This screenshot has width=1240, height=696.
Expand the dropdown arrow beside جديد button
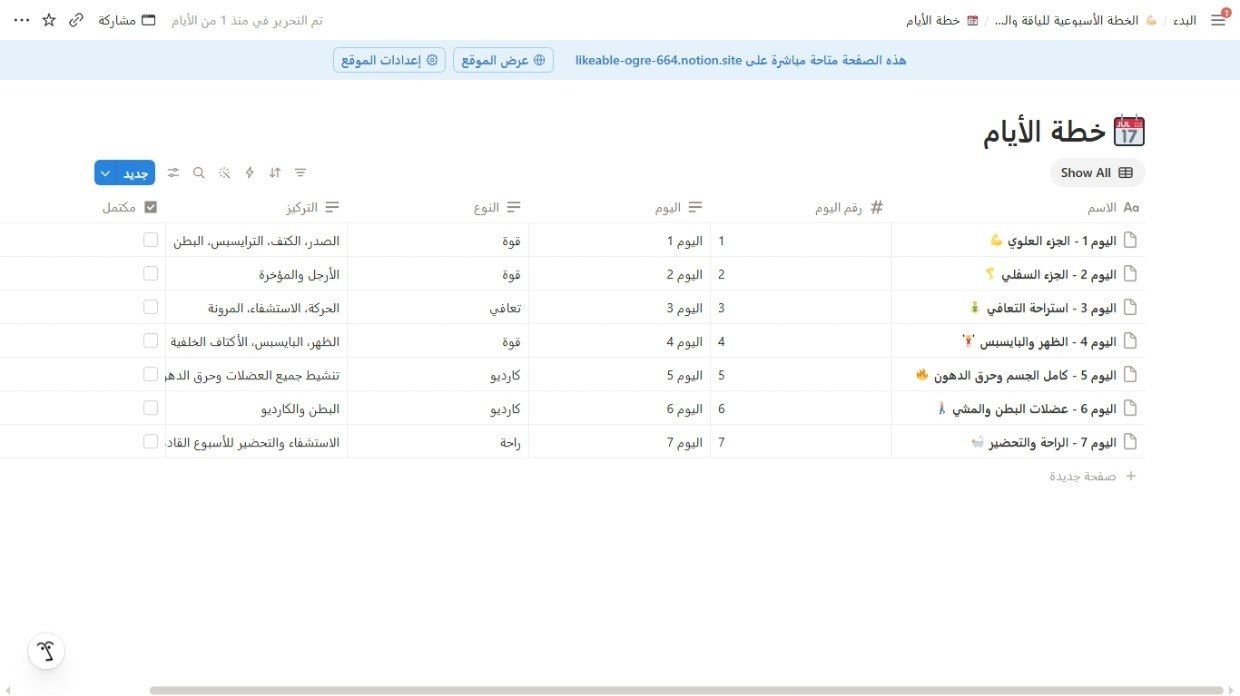[105, 173]
